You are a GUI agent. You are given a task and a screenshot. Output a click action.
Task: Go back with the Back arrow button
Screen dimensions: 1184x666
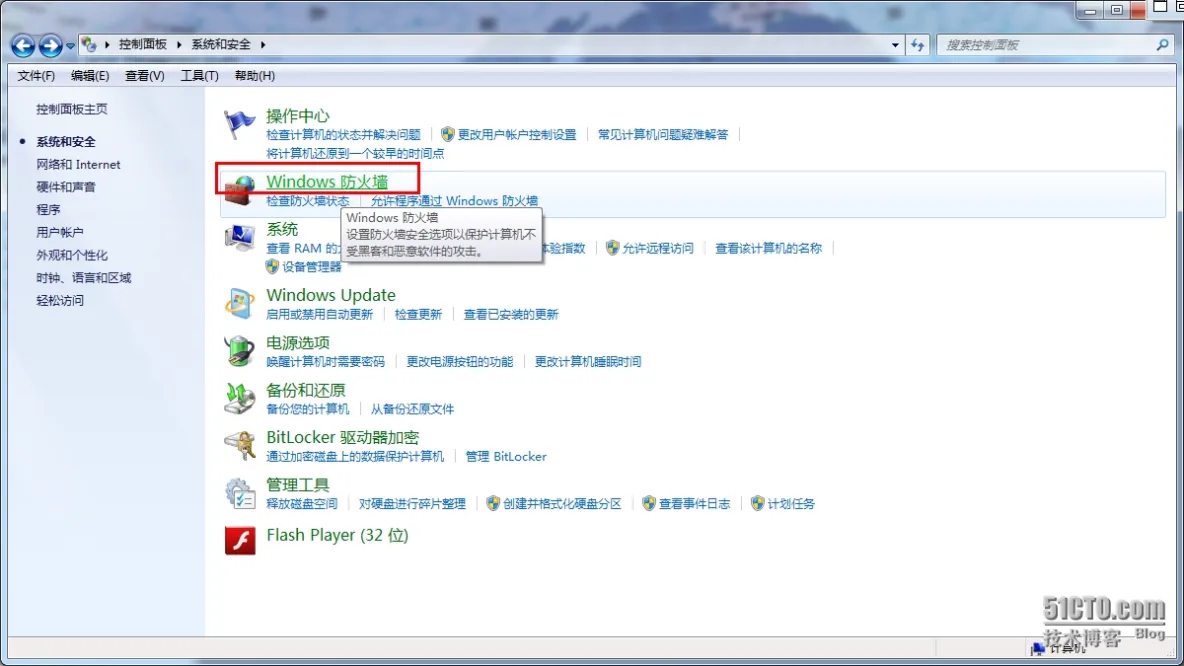coord(23,45)
